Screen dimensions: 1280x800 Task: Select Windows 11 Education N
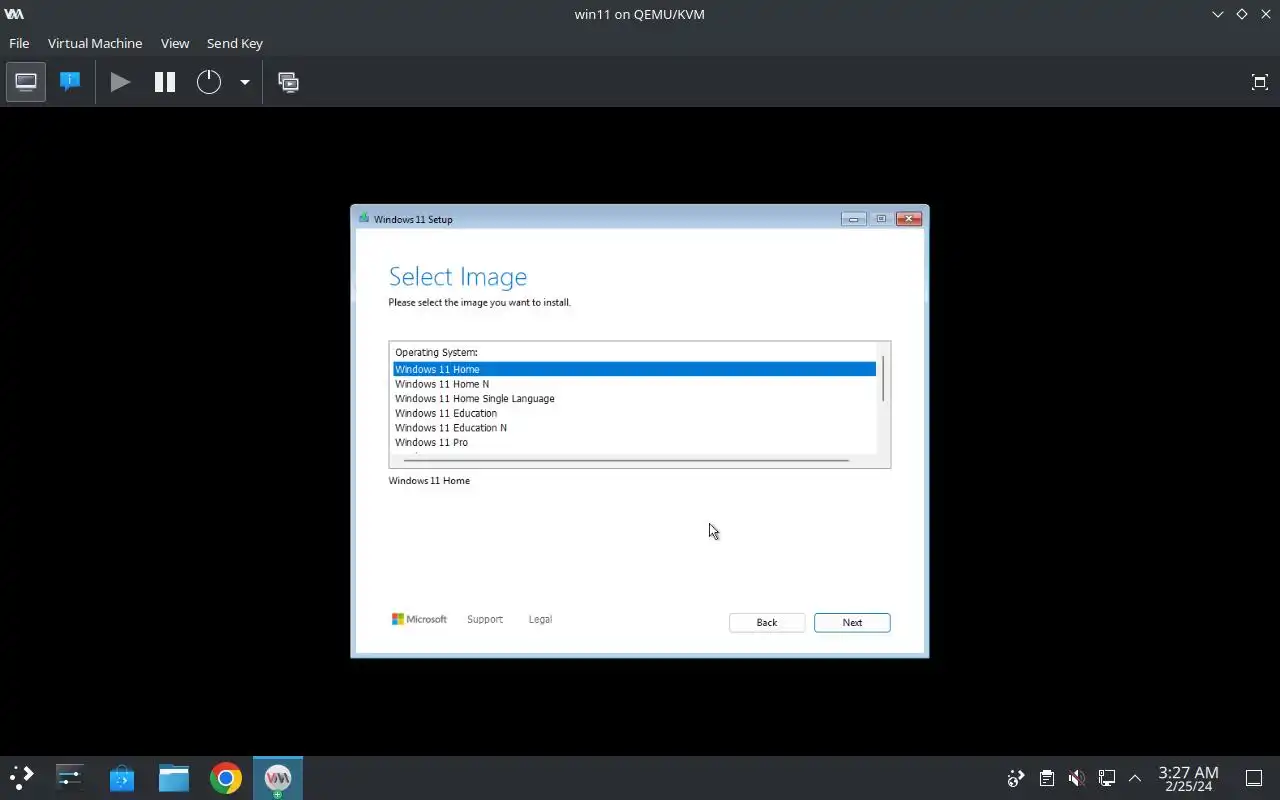click(x=634, y=427)
